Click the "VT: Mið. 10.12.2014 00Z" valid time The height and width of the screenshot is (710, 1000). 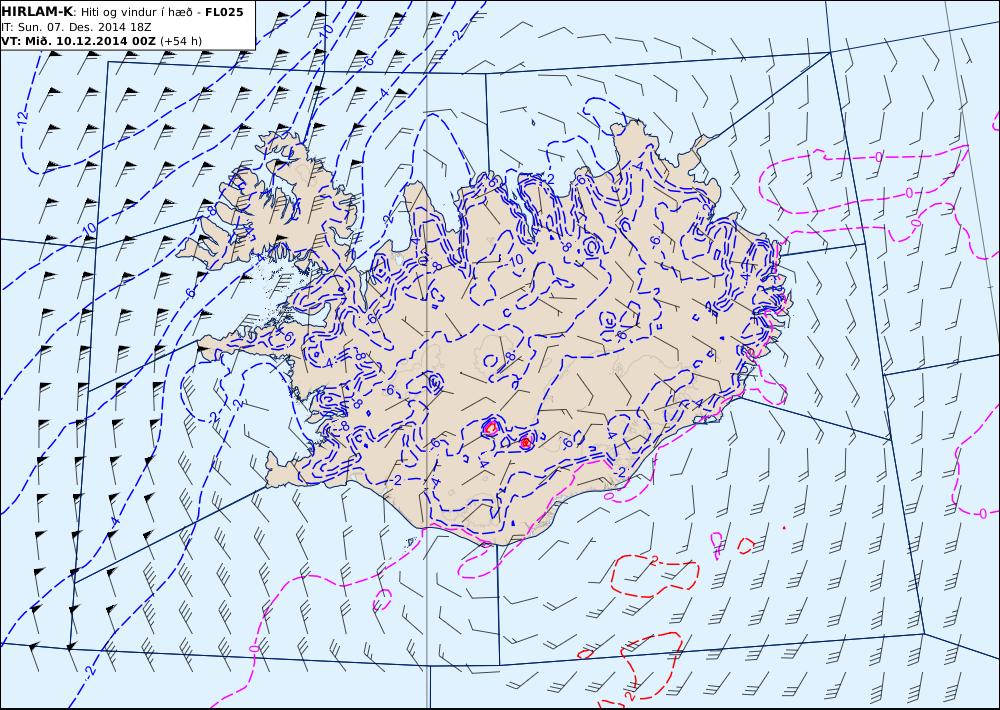pyautogui.click(x=78, y=41)
